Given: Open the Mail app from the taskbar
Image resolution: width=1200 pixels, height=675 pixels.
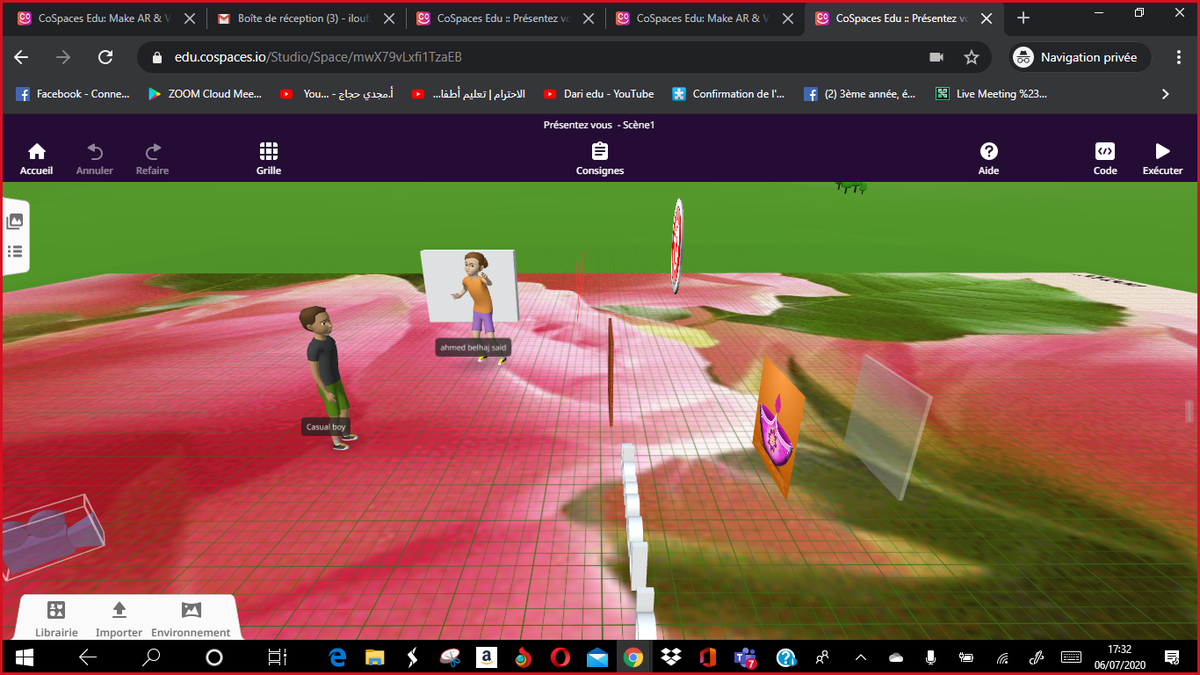Looking at the screenshot, I should [x=597, y=657].
